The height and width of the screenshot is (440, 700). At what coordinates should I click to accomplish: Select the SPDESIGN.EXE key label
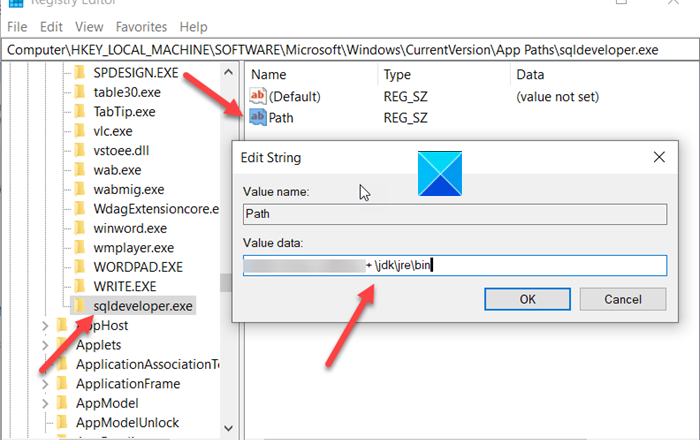[x=136, y=73]
